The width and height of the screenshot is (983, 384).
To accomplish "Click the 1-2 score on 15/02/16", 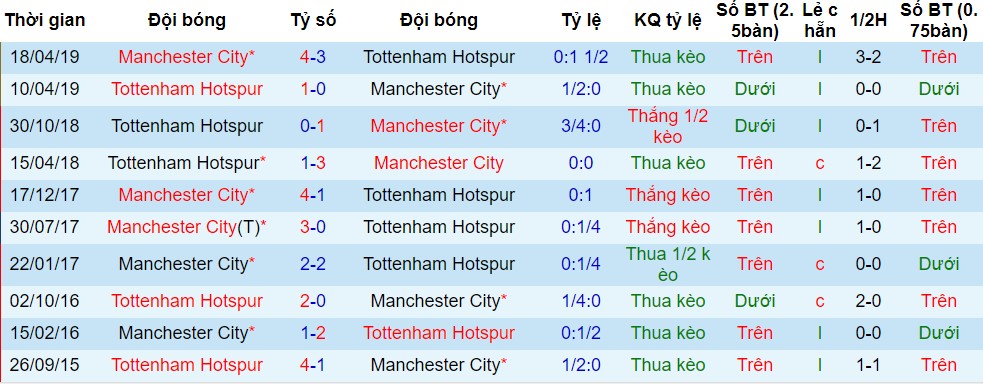I will point(313,333).
